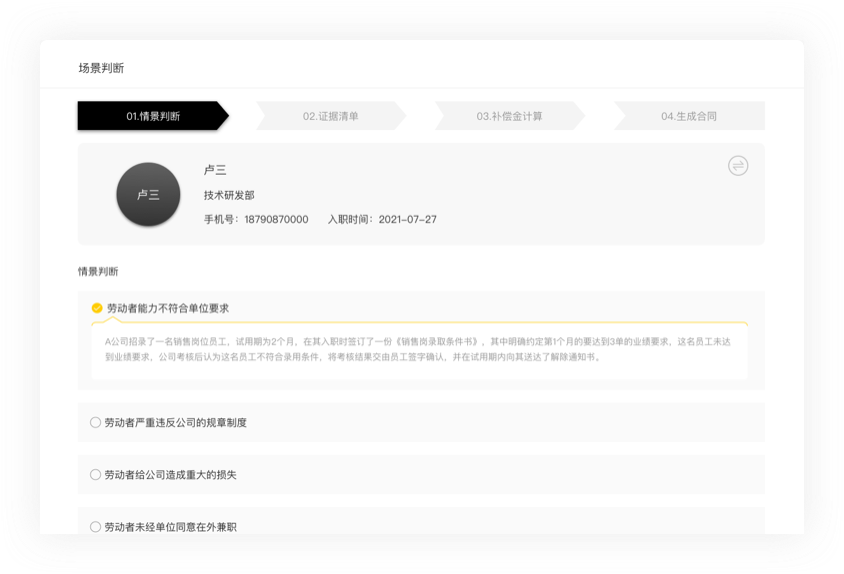
Task: Go to the 02.证据清单 step
Action: (330, 116)
